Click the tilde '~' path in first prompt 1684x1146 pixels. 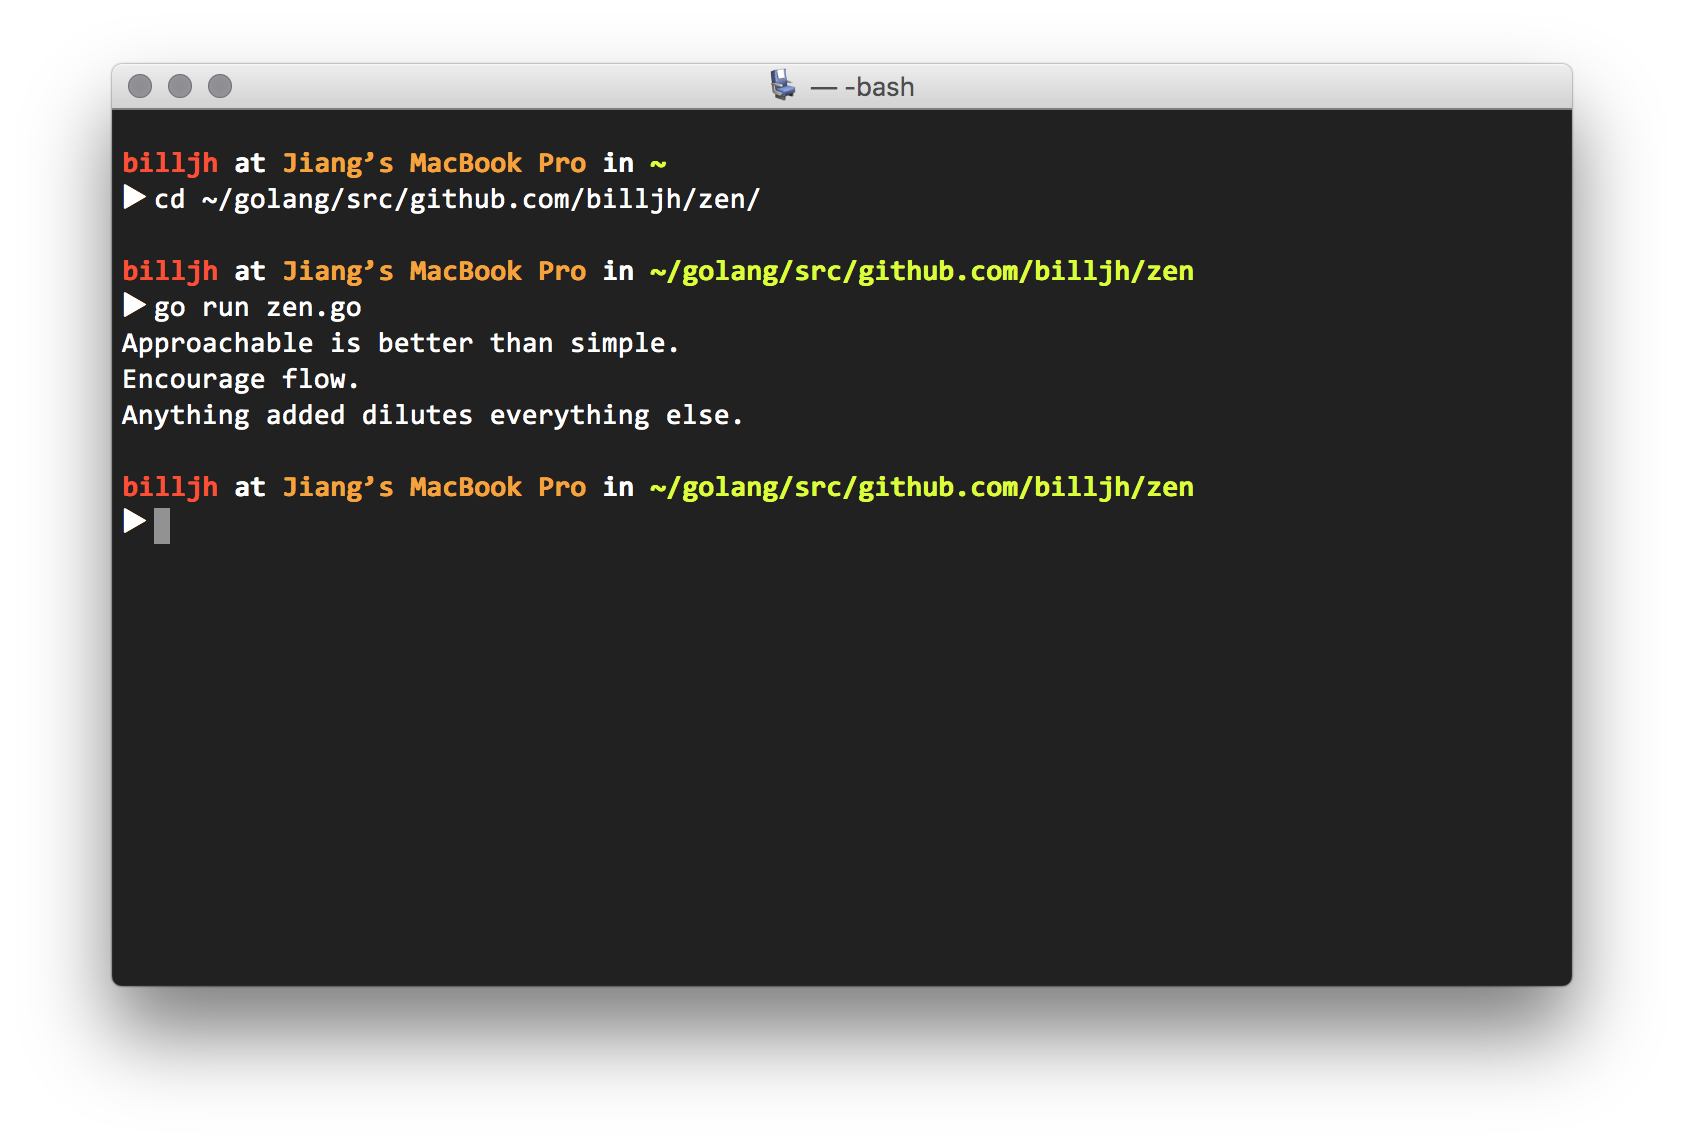click(658, 163)
